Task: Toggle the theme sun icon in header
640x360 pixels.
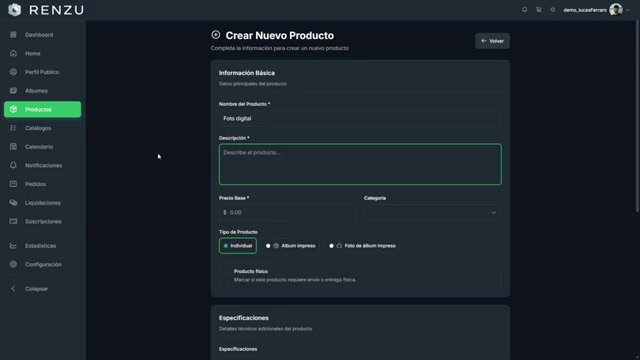Action: pyautogui.click(x=553, y=9)
